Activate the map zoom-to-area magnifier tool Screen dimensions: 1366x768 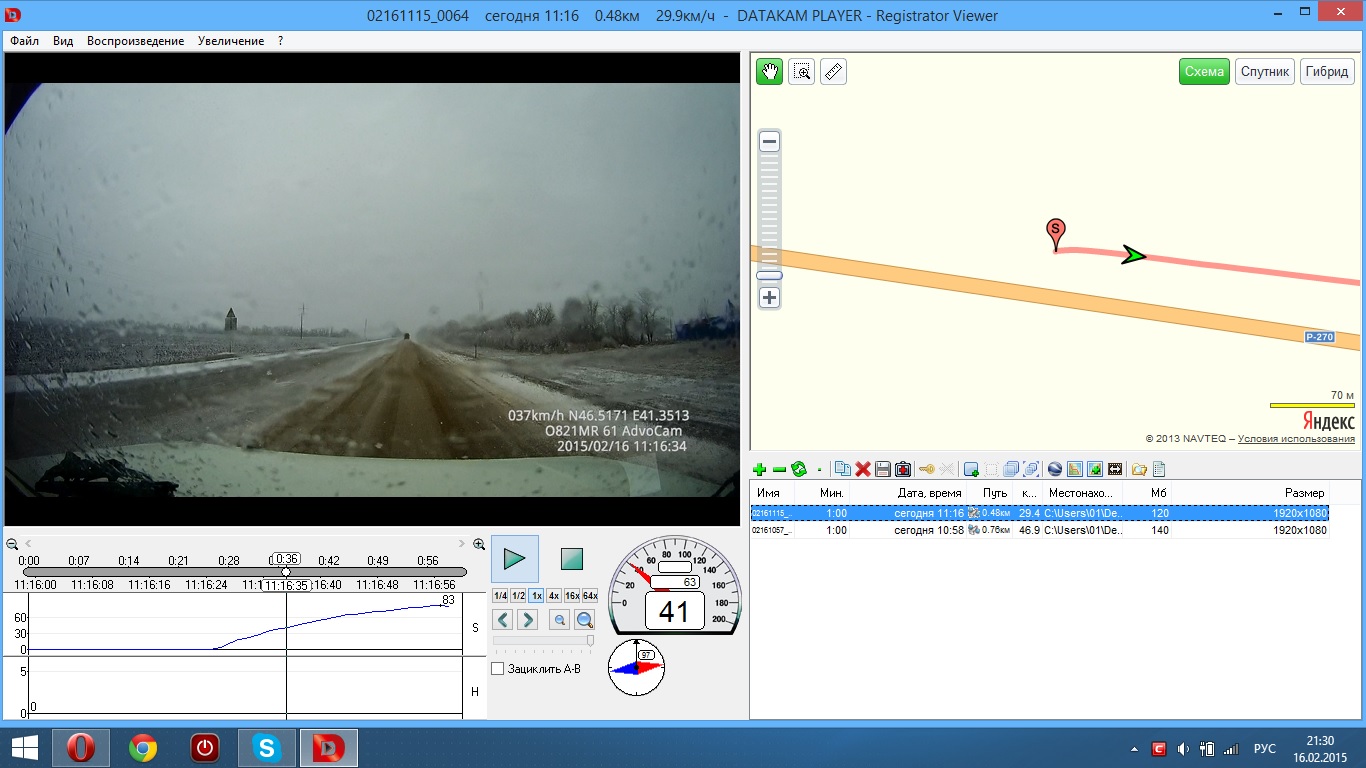click(801, 71)
